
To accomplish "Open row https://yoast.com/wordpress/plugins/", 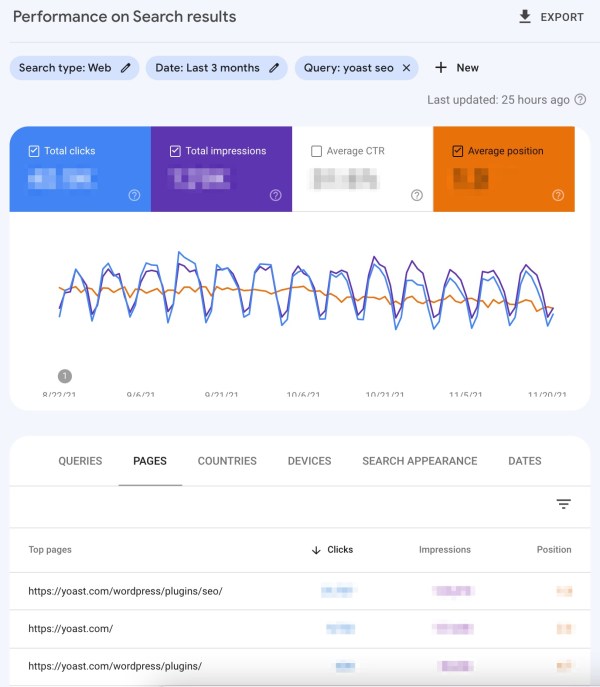I will pyautogui.click(x=300, y=666).
